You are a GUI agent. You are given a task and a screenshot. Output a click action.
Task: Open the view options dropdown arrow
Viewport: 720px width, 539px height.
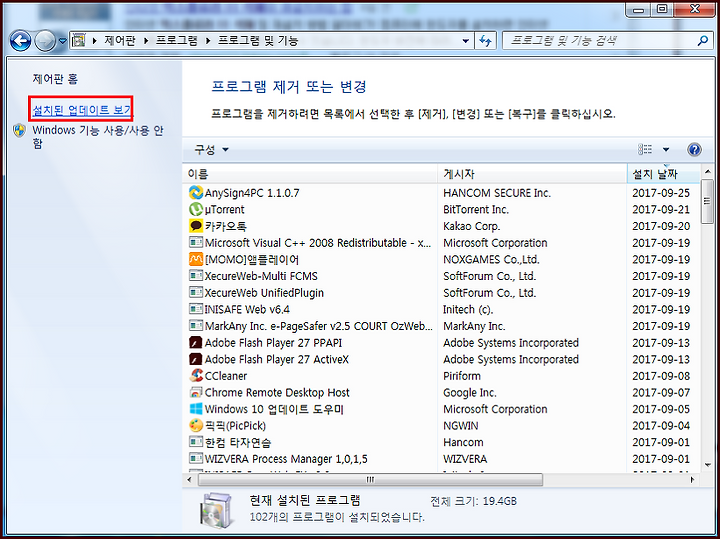(x=666, y=149)
